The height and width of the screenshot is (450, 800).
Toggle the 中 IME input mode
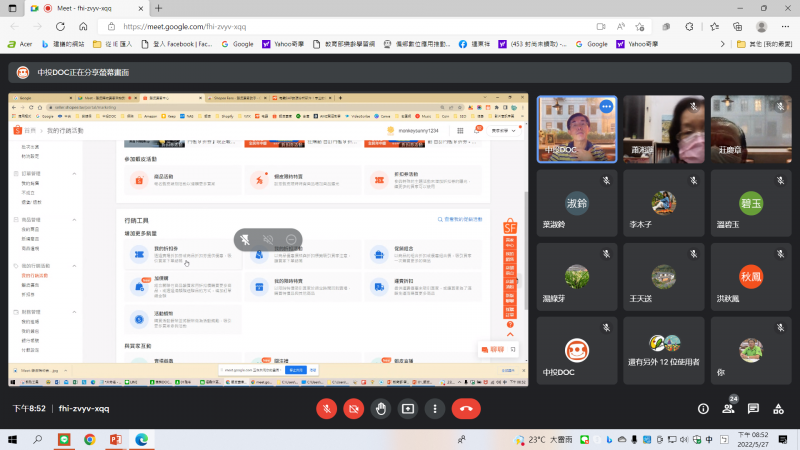[709, 439]
